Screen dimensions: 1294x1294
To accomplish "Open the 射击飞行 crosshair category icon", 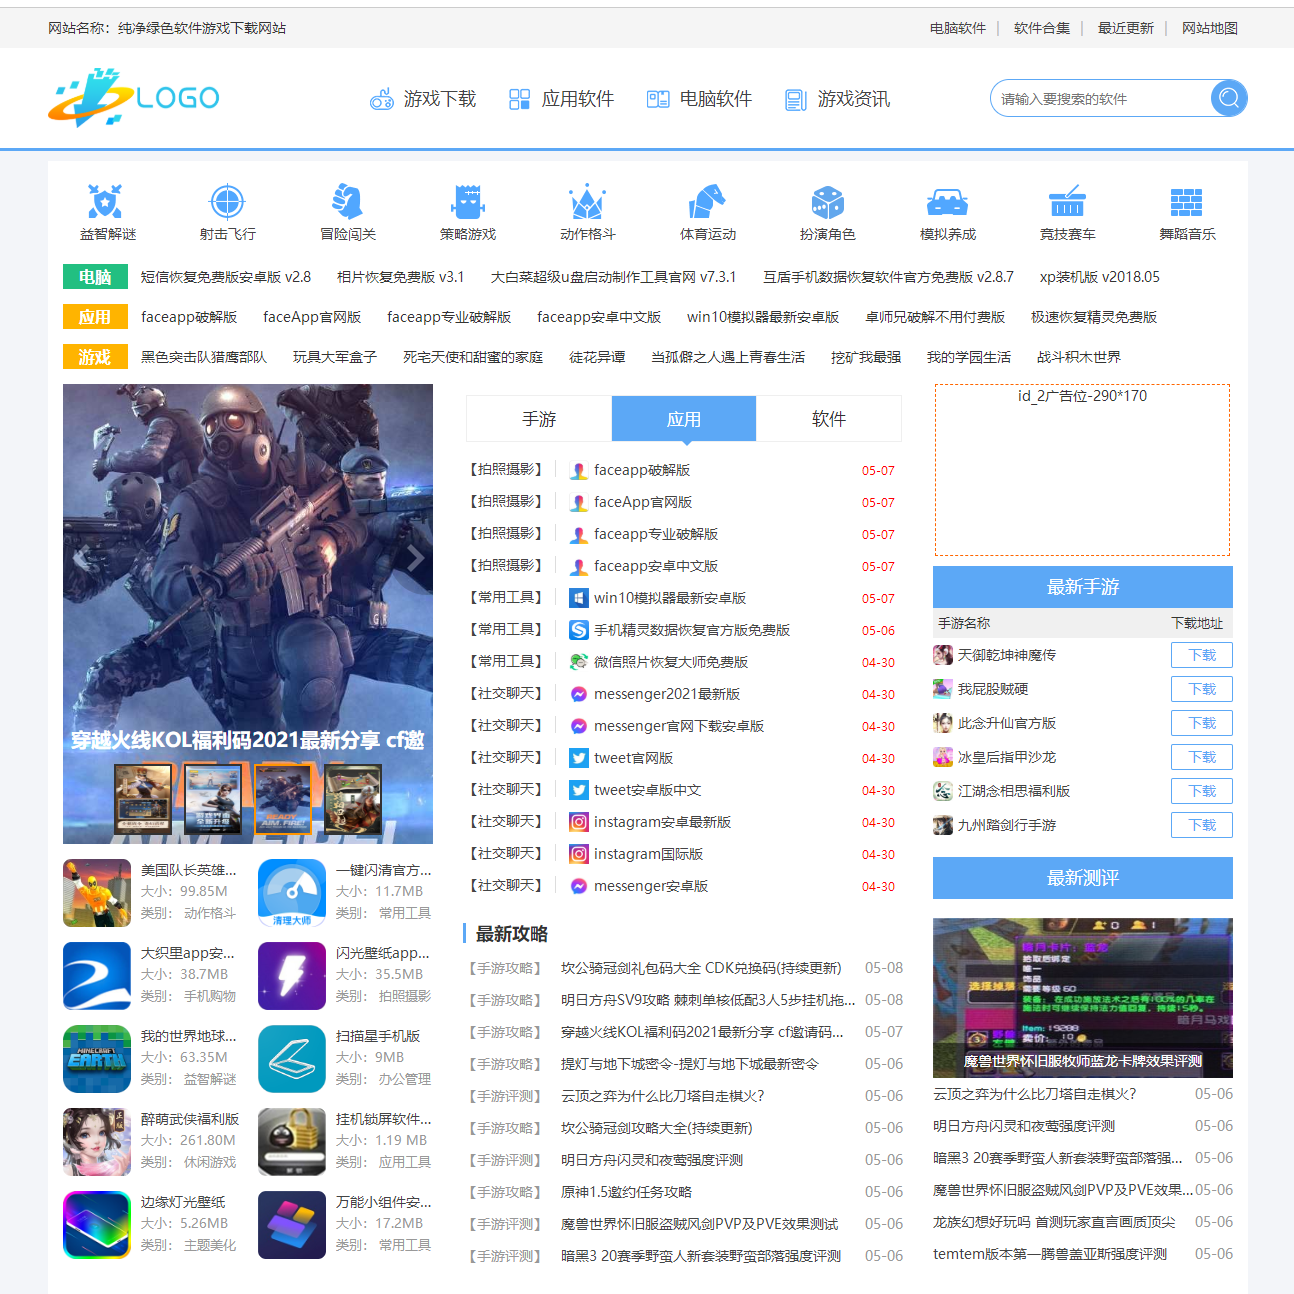I will pyautogui.click(x=227, y=202).
